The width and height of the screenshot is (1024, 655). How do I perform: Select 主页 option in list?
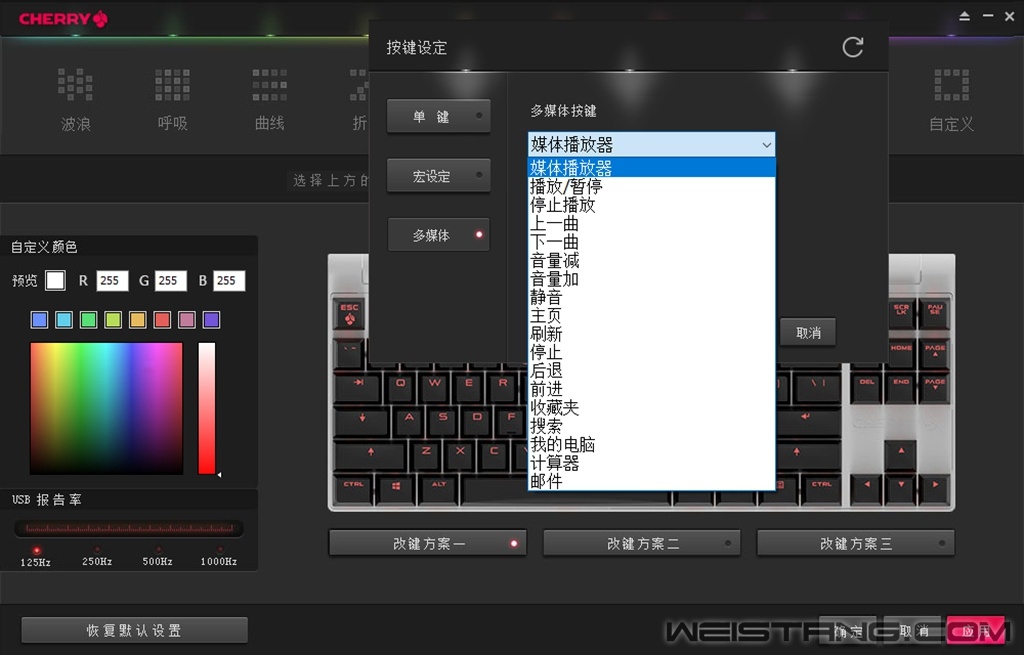651,316
